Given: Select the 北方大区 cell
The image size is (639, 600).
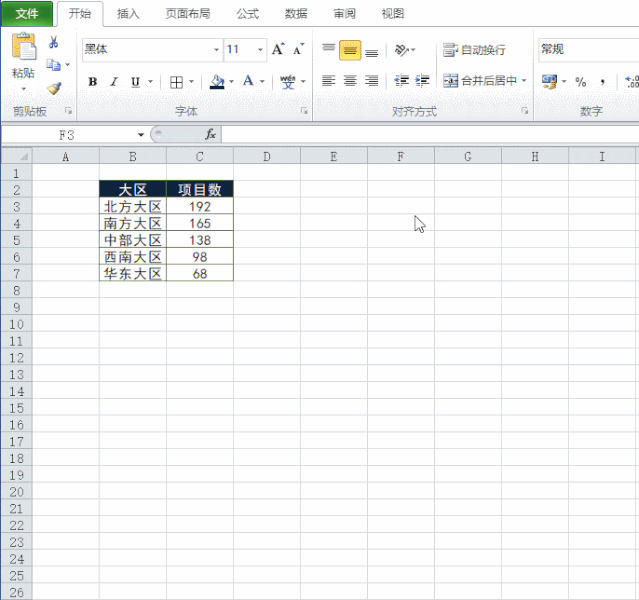Looking at the screenshot, I should tap(132, 207).
